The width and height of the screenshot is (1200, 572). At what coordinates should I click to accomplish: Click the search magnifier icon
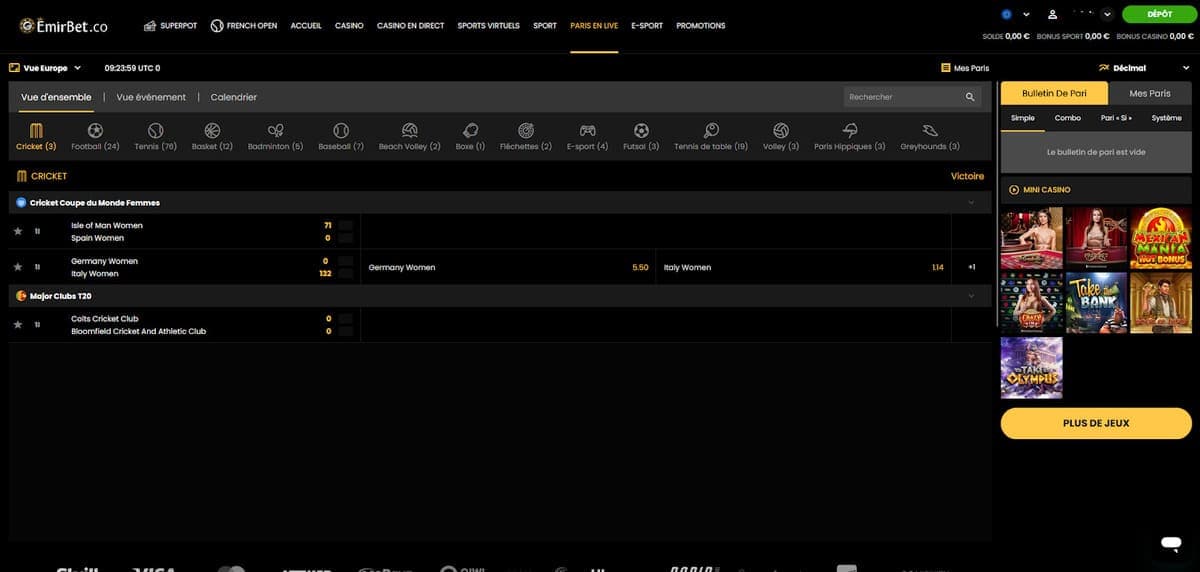(x=970, y=97)
